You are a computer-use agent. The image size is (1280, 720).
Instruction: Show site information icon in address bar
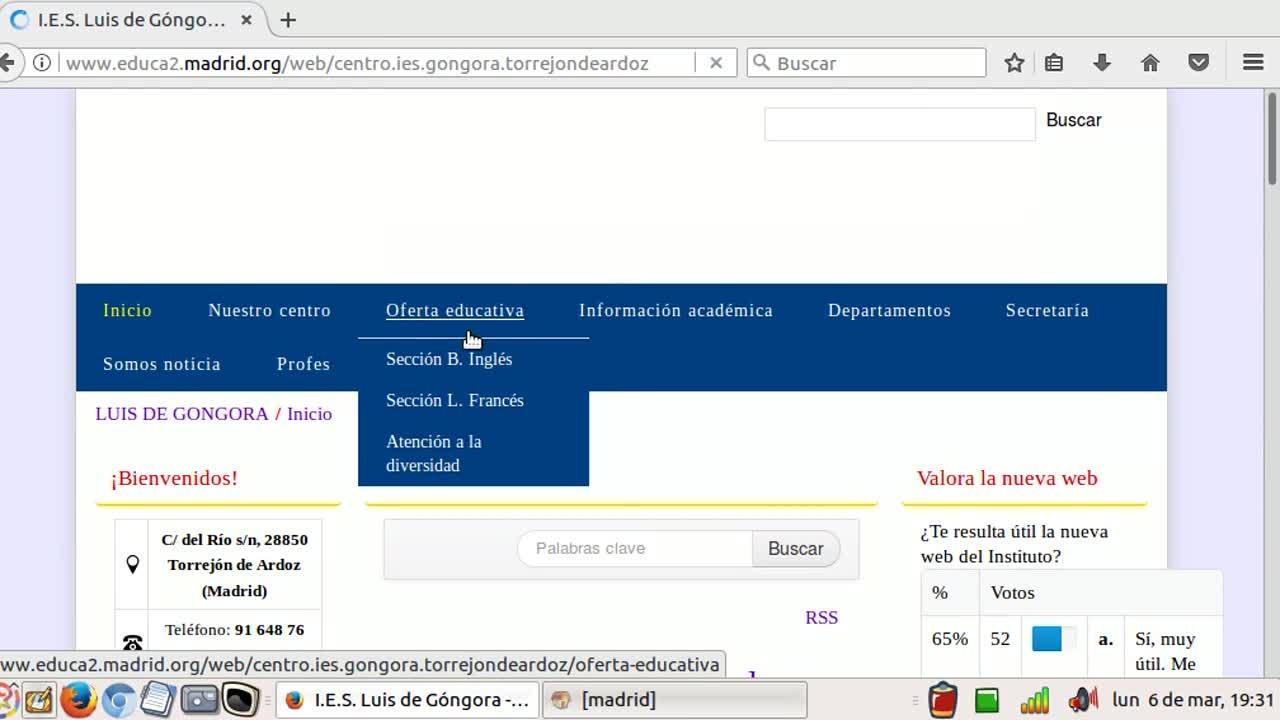42,63
